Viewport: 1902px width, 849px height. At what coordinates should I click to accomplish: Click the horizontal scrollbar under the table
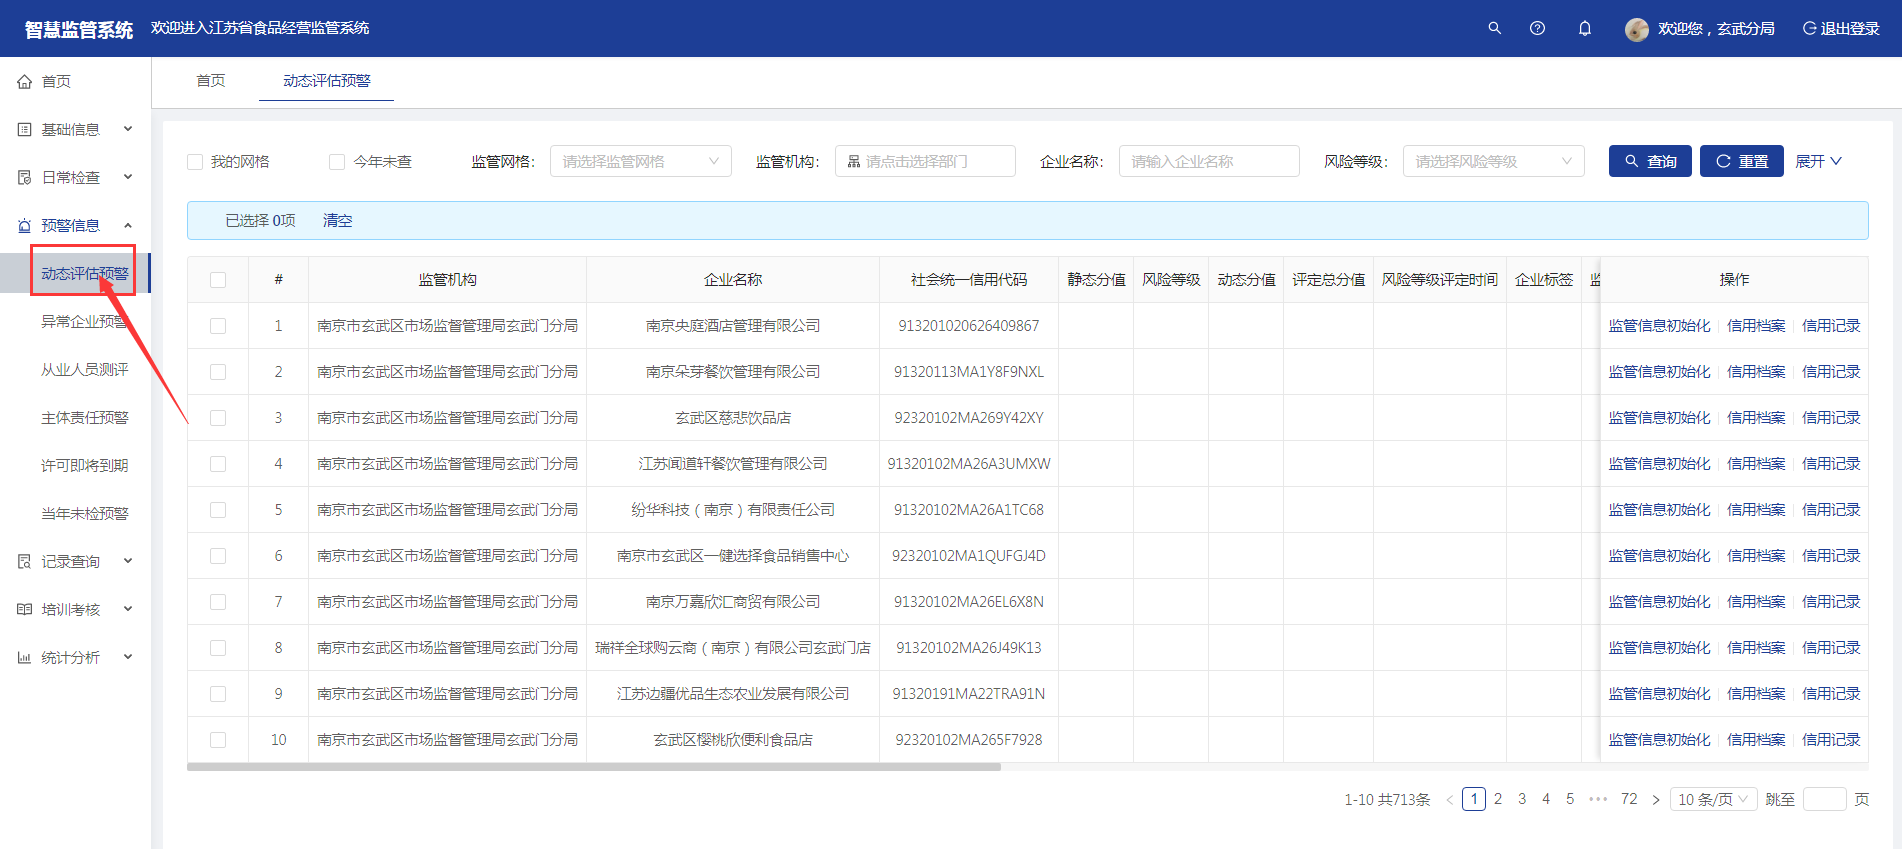click(x=594, y=767)
